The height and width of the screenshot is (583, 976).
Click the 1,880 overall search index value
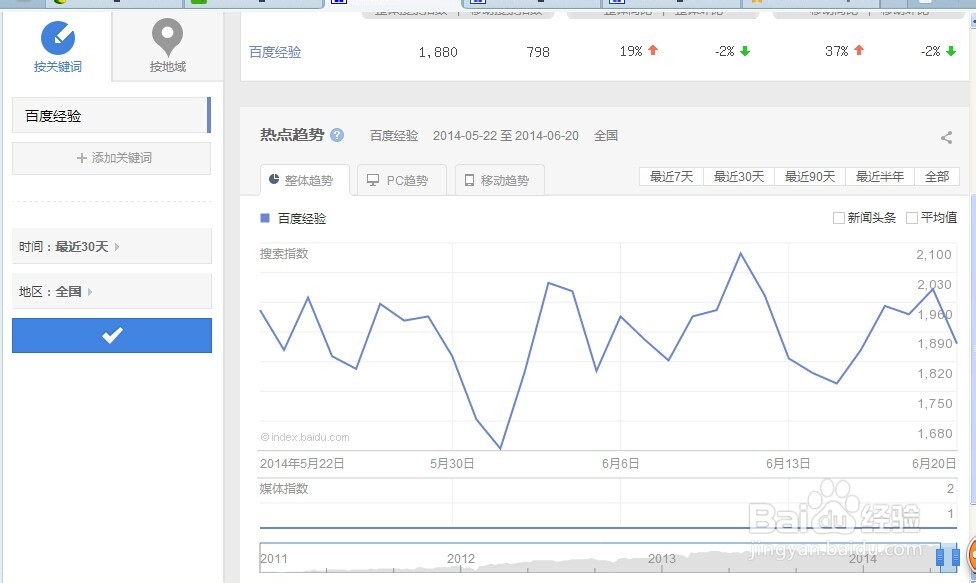click(x=438, y=52)
